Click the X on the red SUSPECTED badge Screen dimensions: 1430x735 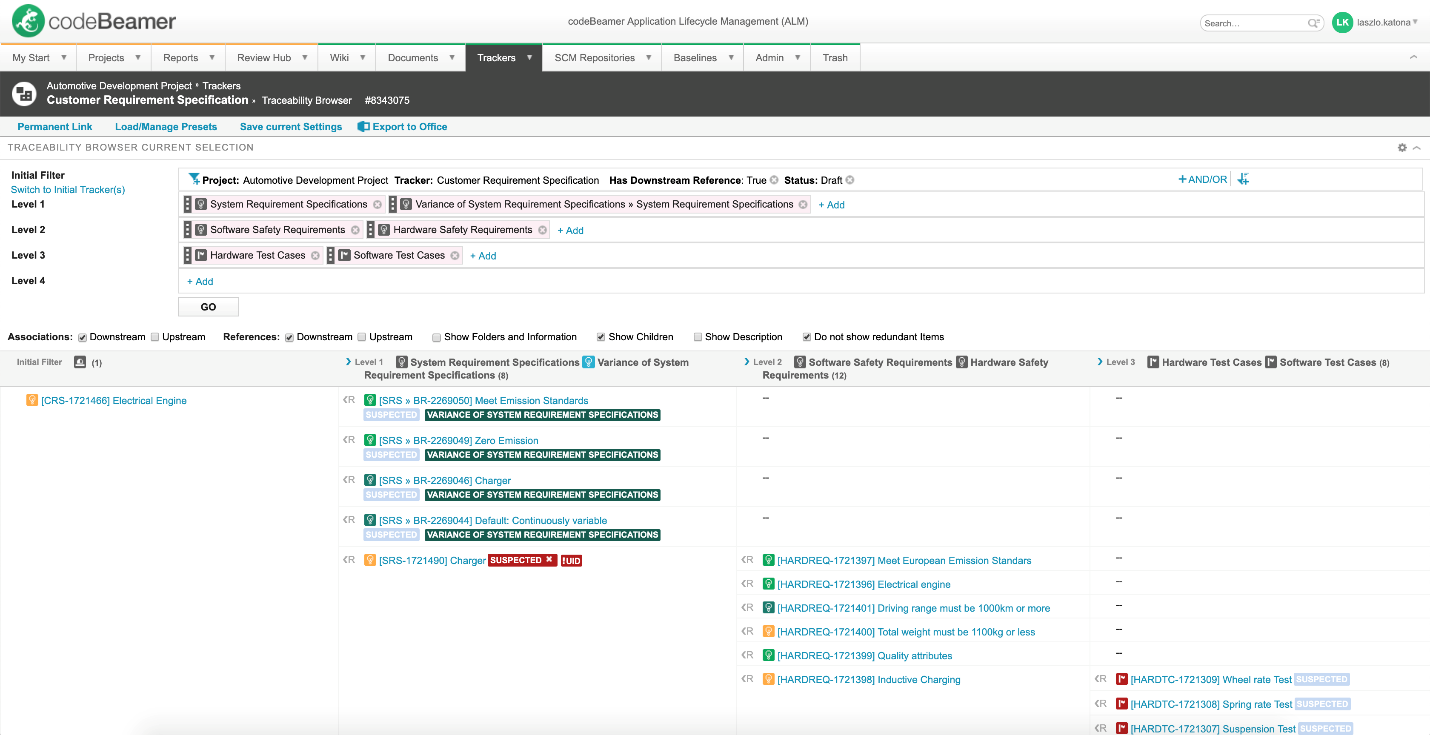549,560
